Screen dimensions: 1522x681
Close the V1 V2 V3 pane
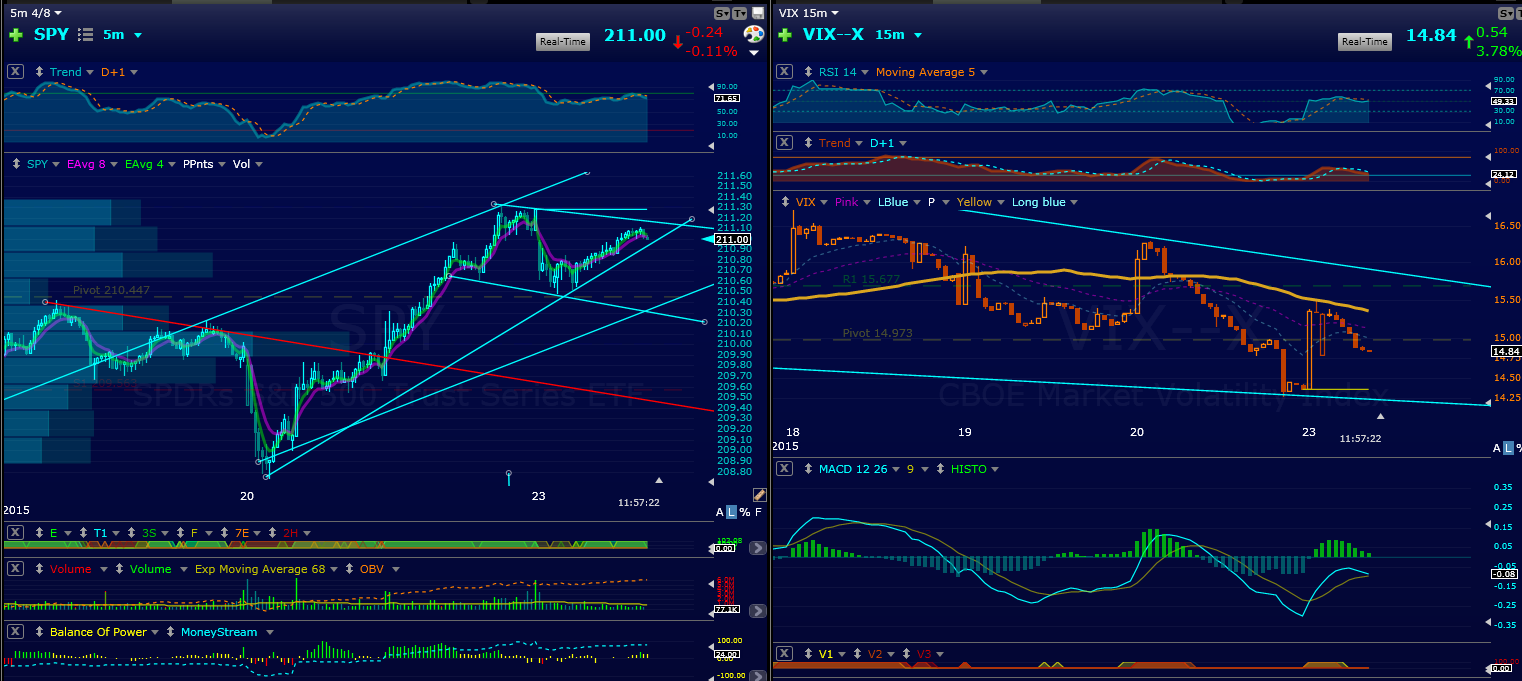(x=785, y=654)
